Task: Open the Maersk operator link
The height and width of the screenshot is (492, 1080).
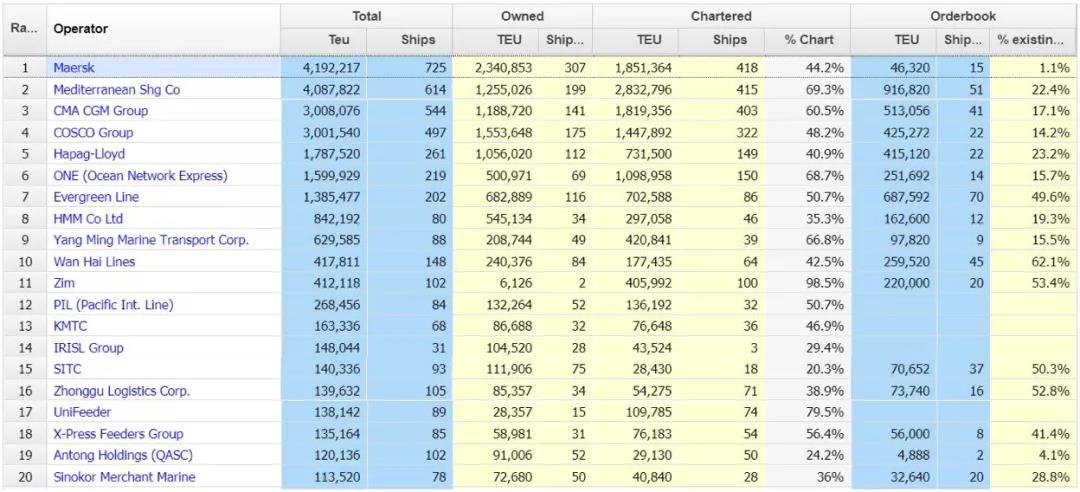Action: [x=74, y=68]
